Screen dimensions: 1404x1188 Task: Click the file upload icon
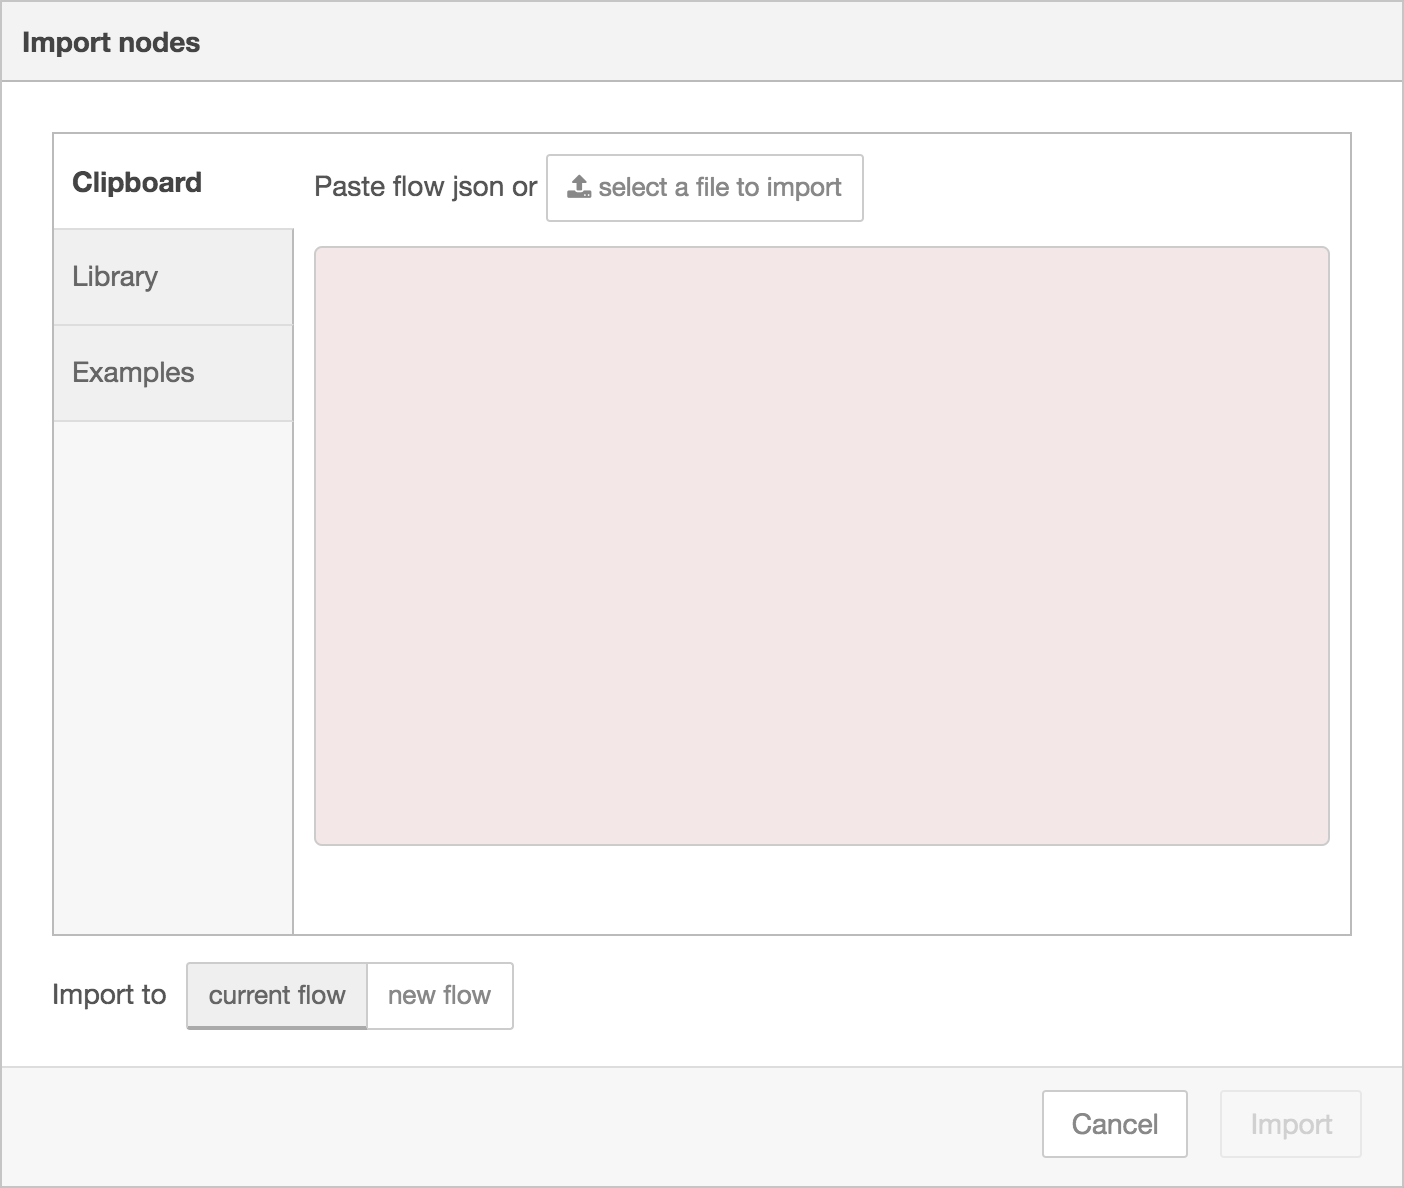point(578,186)
